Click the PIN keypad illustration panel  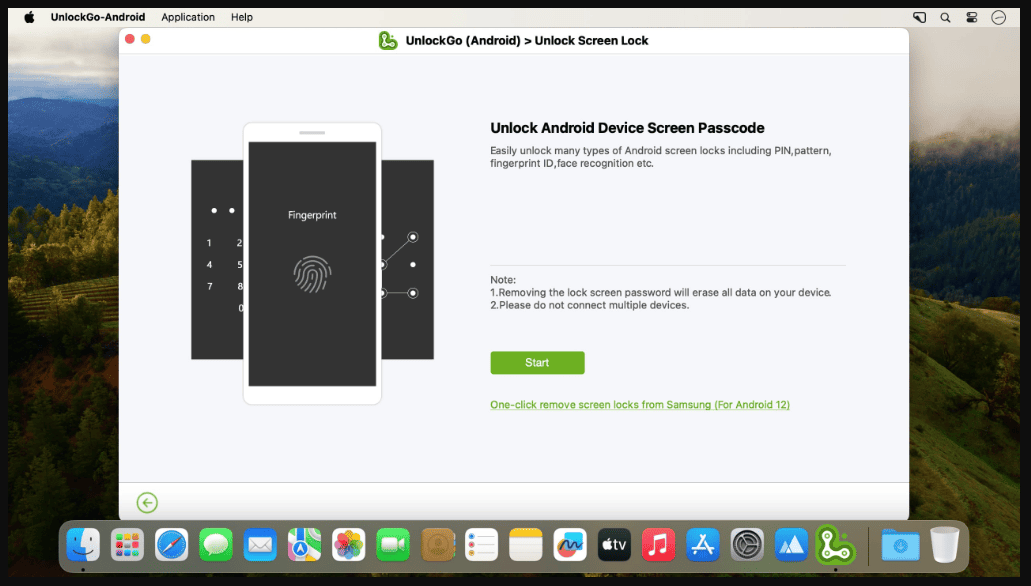217,259
